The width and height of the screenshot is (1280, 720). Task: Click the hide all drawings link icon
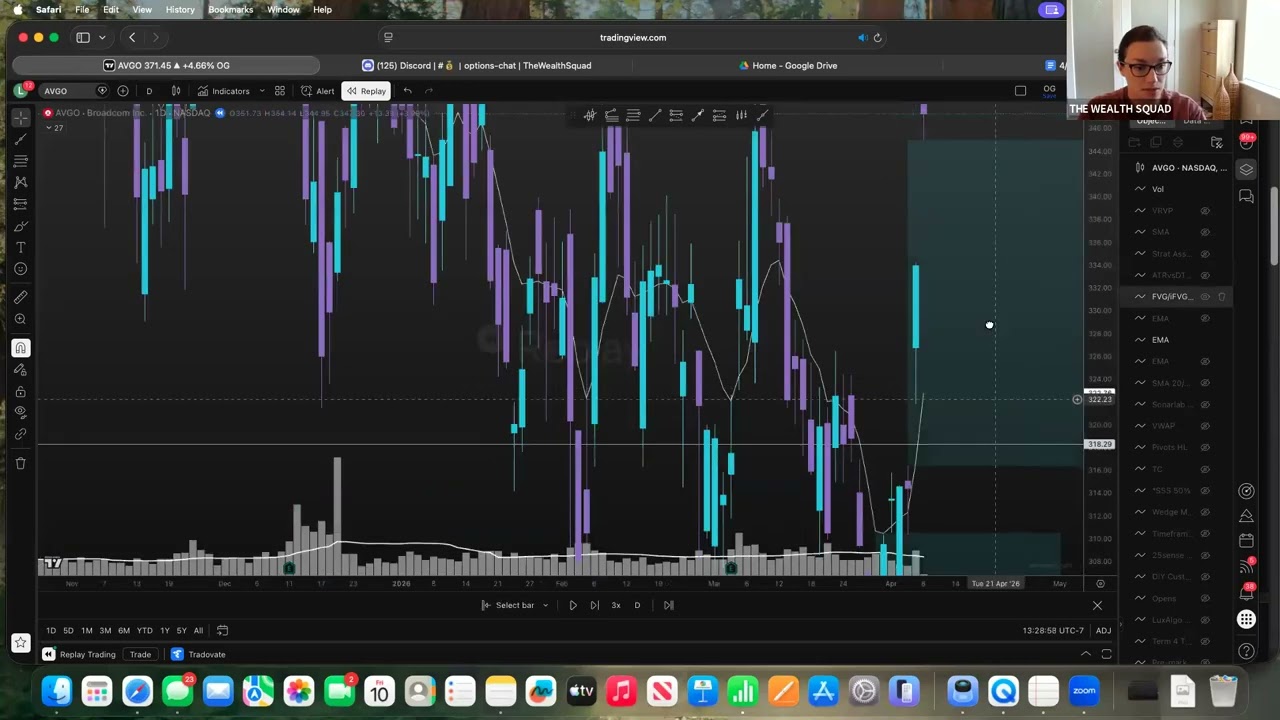20,434
